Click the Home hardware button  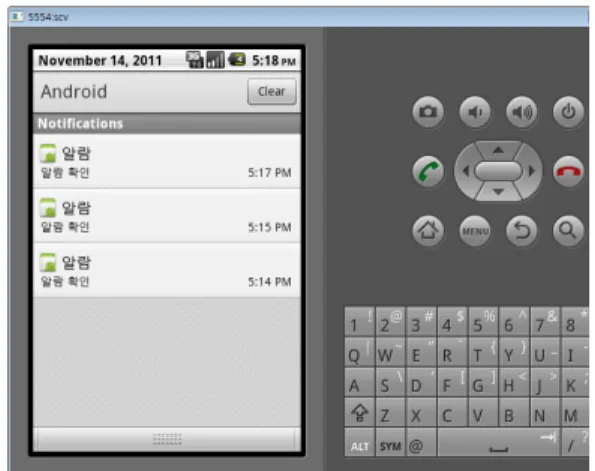(428, 230)
